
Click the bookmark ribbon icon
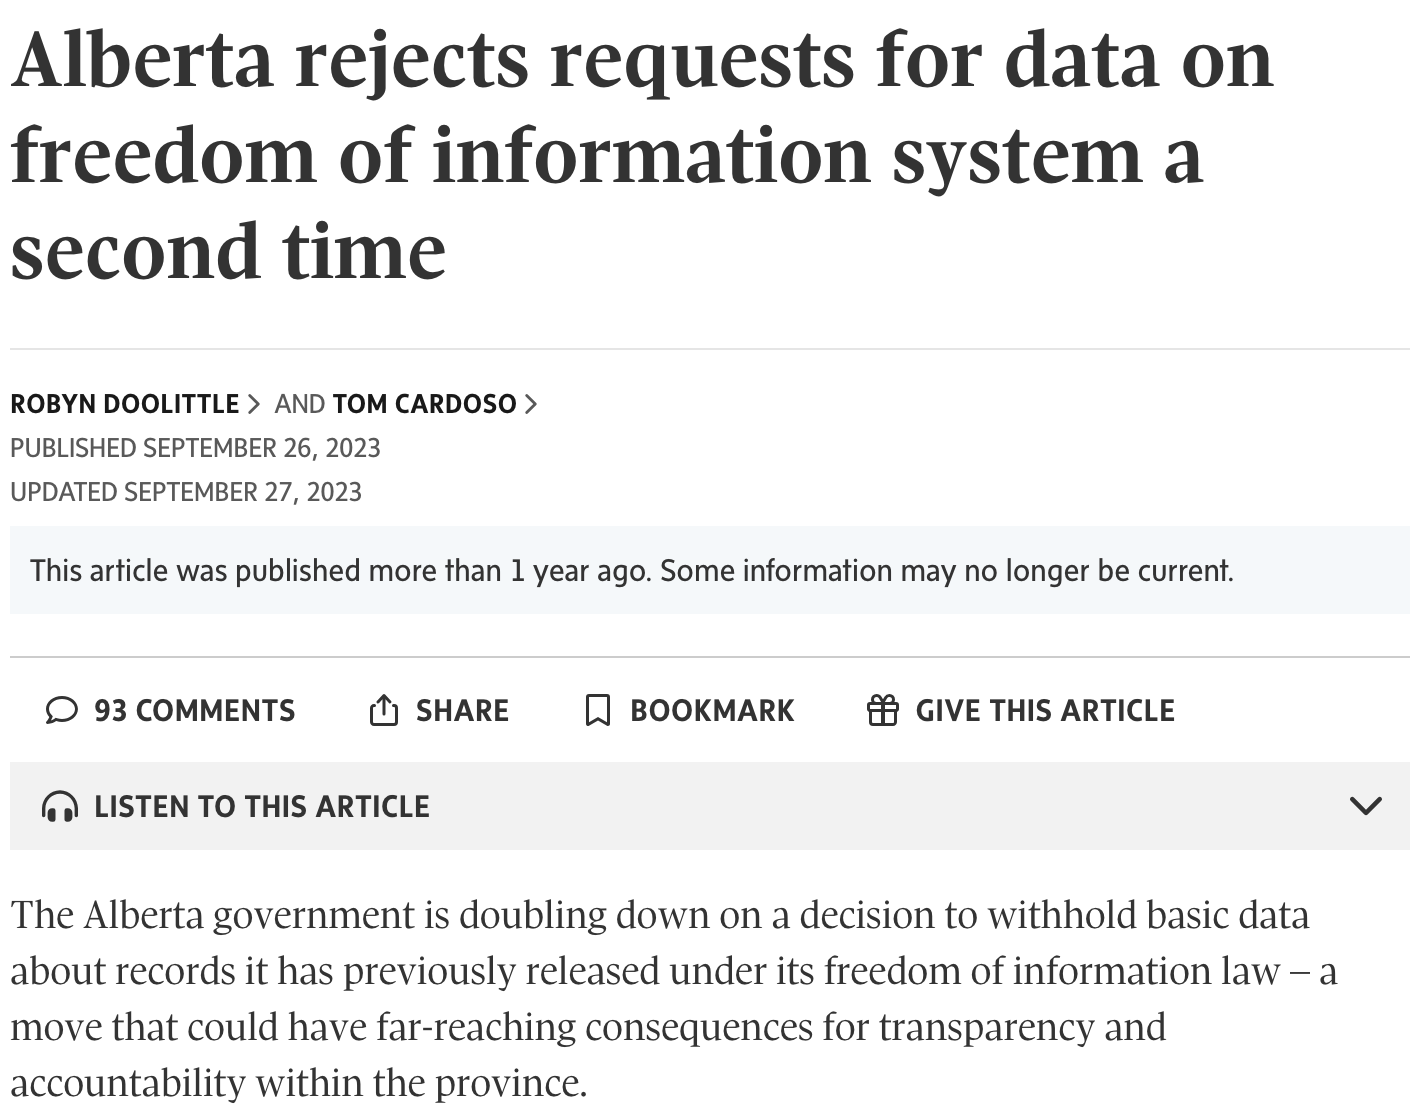597,710
